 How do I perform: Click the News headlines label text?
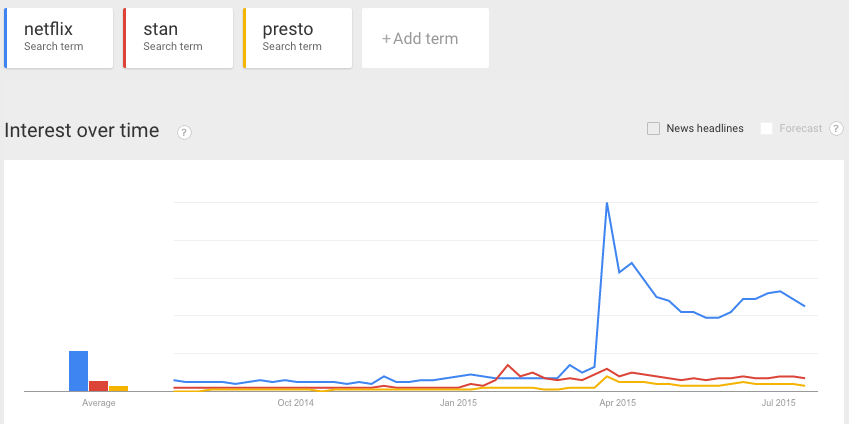click(705, 128)
